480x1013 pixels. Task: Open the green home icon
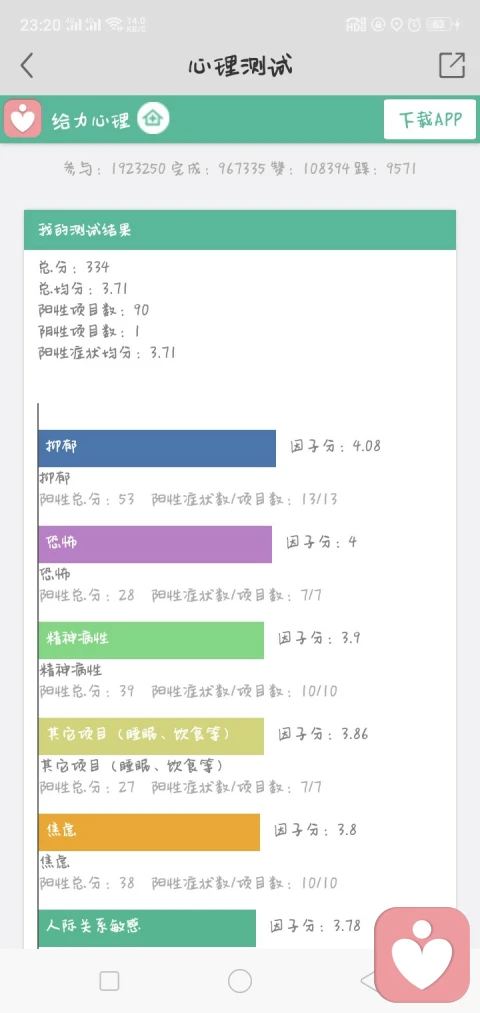point(153,119)
